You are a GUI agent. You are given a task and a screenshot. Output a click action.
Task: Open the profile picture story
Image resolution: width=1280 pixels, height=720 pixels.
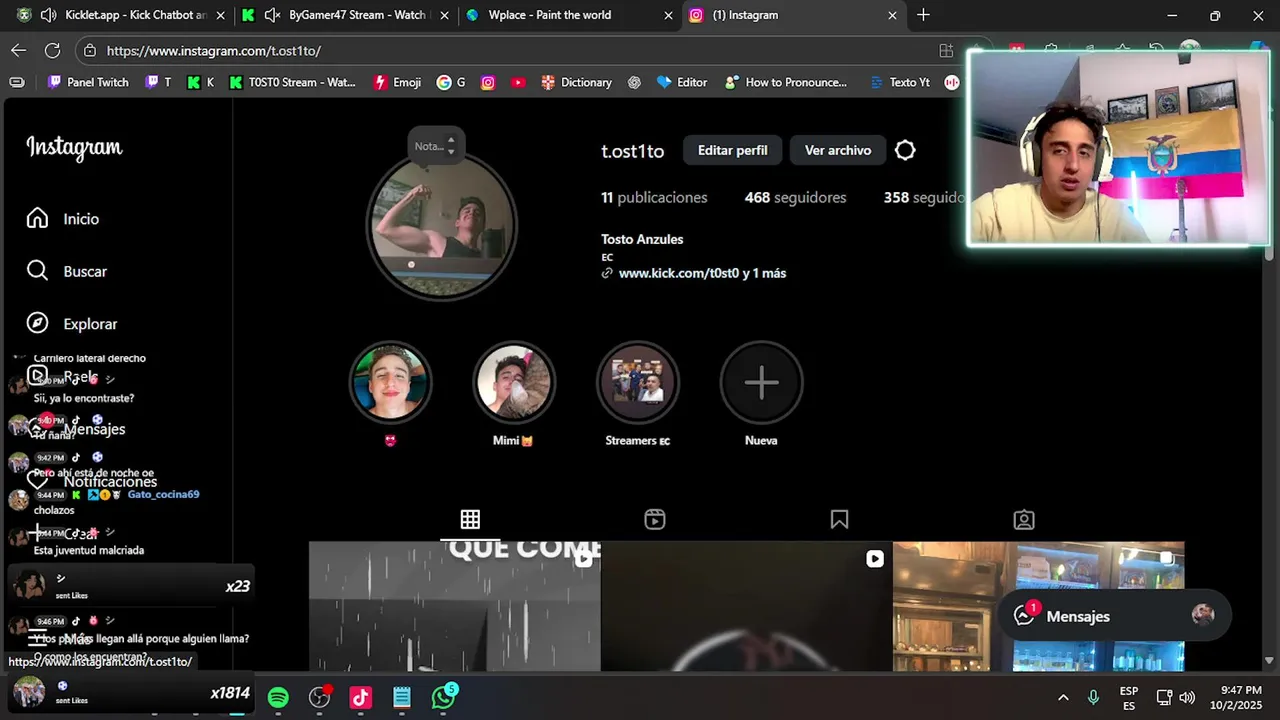tap(442, 225)
